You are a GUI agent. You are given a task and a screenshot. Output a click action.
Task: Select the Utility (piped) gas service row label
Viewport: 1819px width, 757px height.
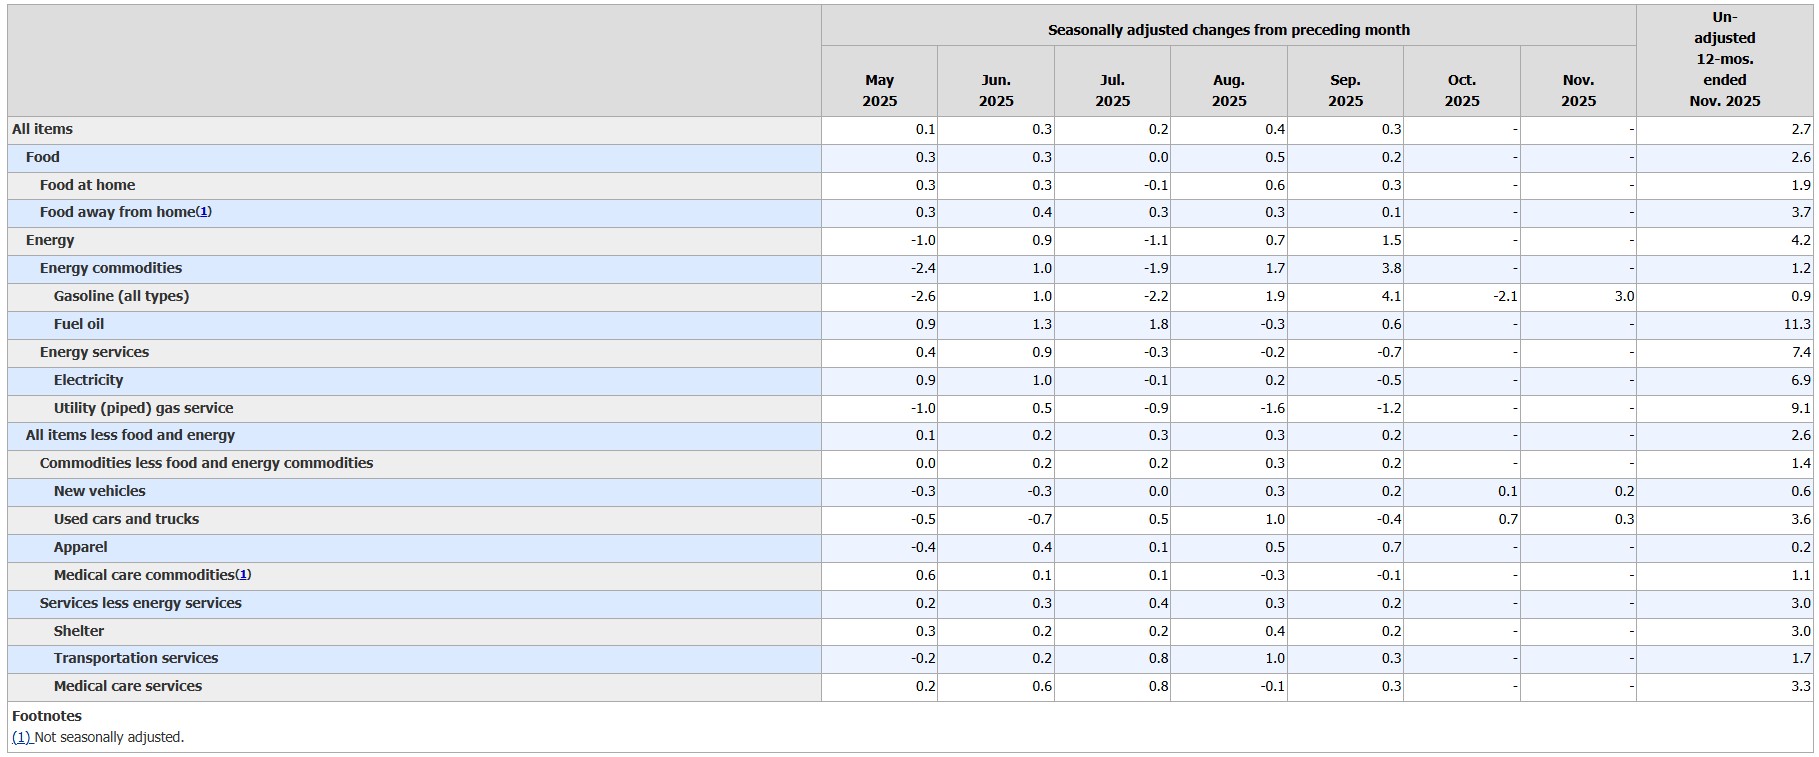point(143,408)
